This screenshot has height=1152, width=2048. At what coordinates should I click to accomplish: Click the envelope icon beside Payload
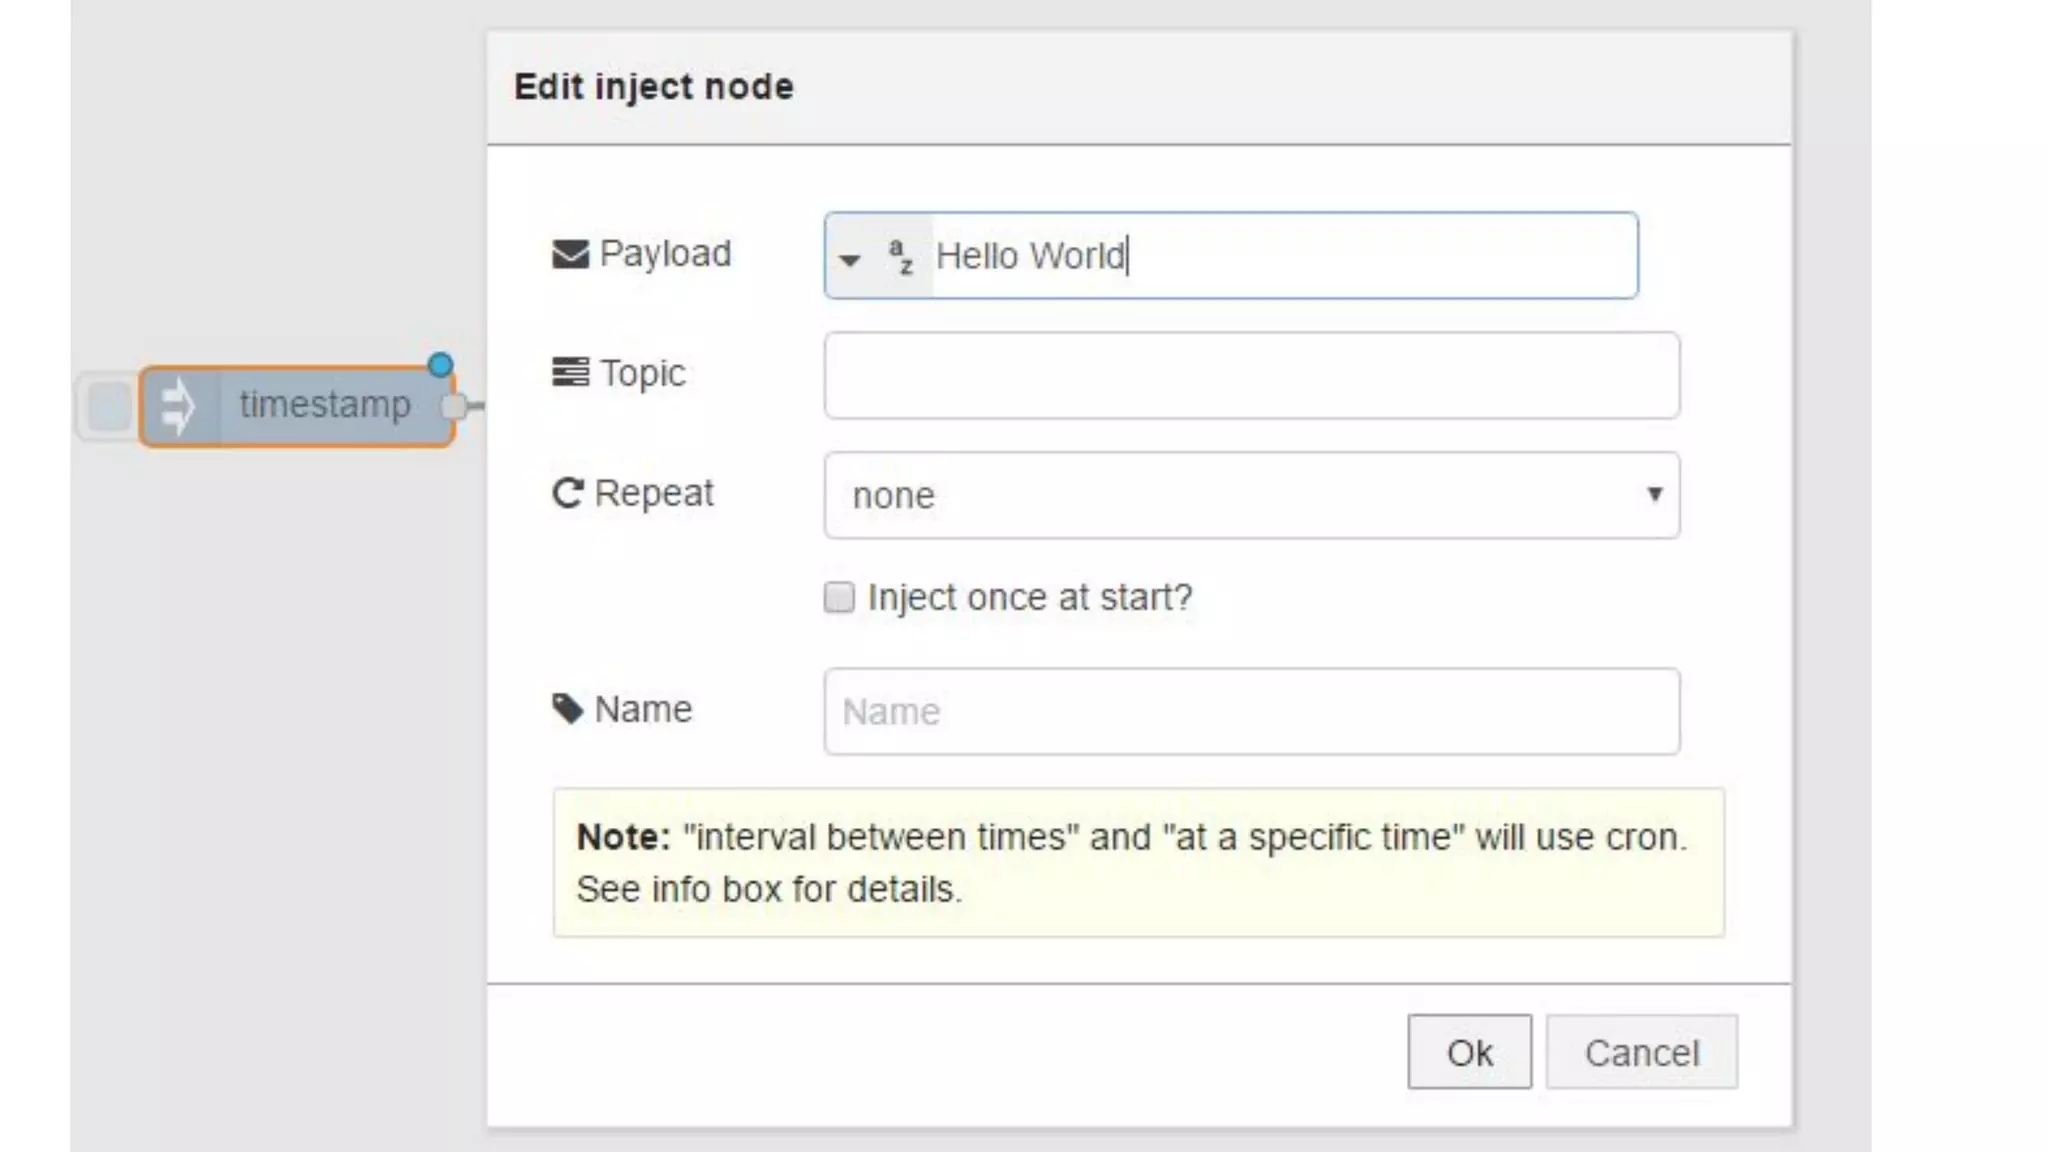(570, 254)
